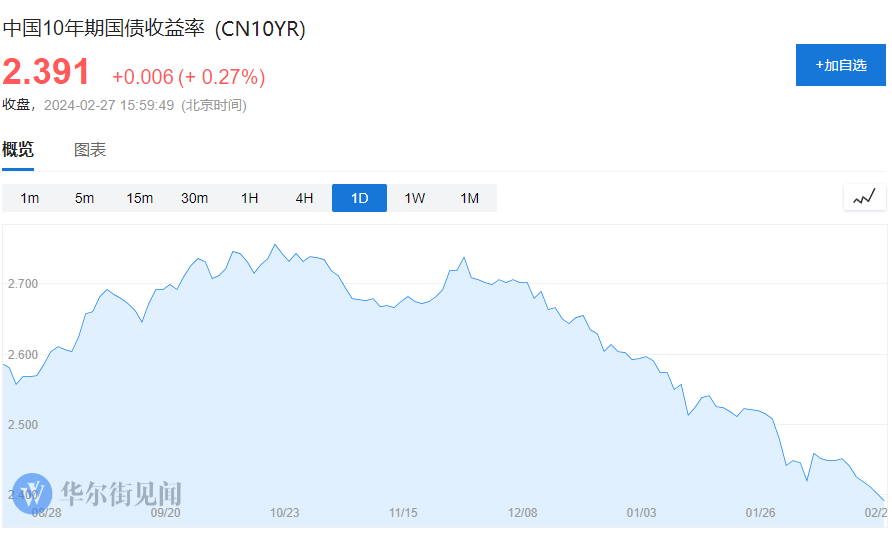Click the 2.391 yield price

(x=46, y=72)
